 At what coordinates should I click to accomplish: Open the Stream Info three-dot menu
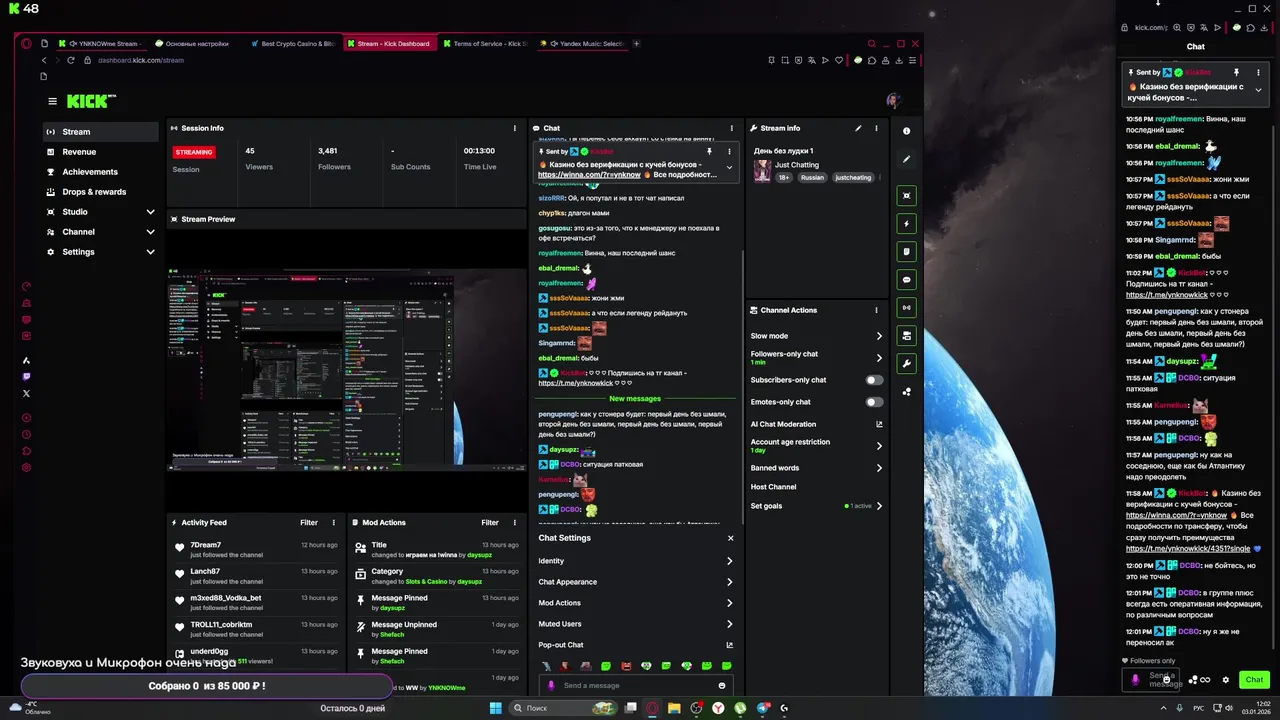coord(876,128)
